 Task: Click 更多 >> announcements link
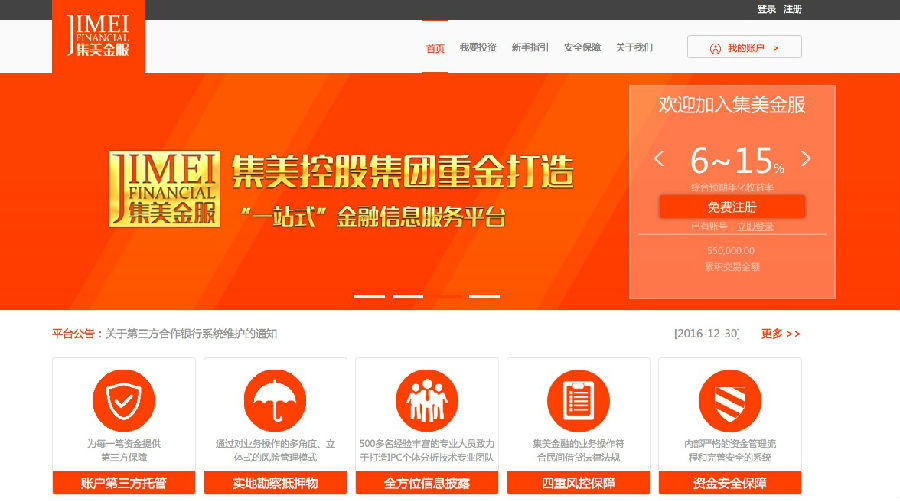coord(780,333)
